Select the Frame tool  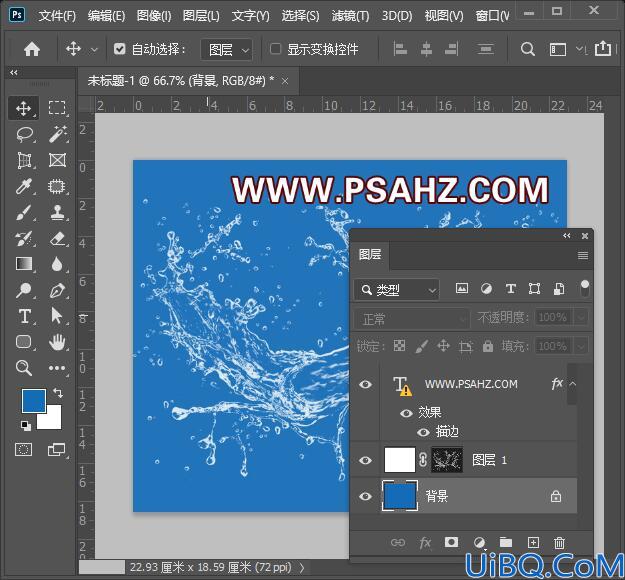(x=57, y=160)
